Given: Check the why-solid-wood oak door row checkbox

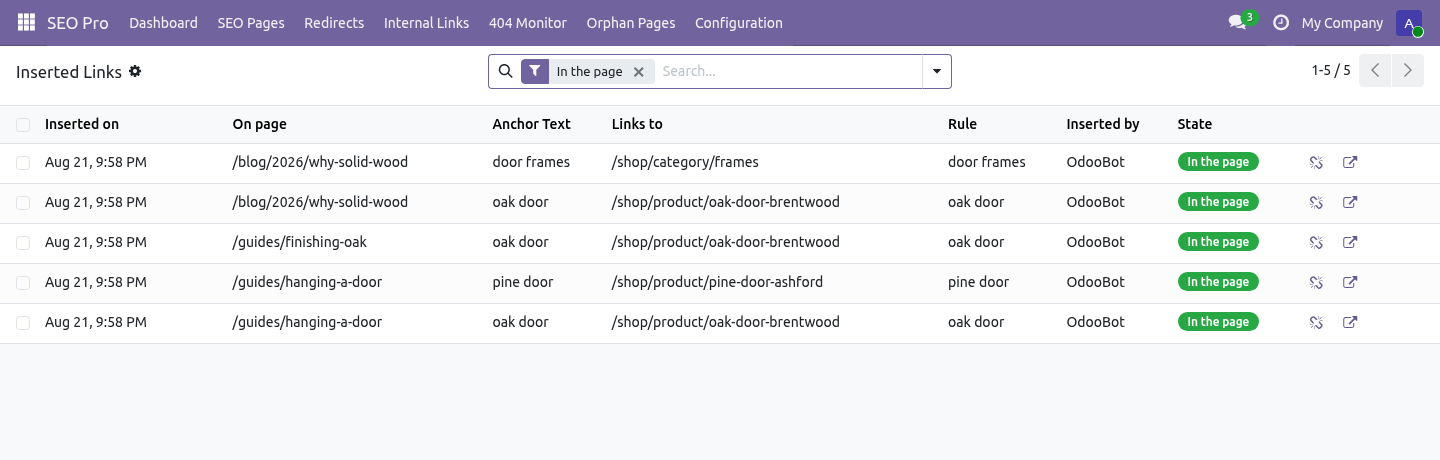Looking at the screenshot, I should pos(23,202).
